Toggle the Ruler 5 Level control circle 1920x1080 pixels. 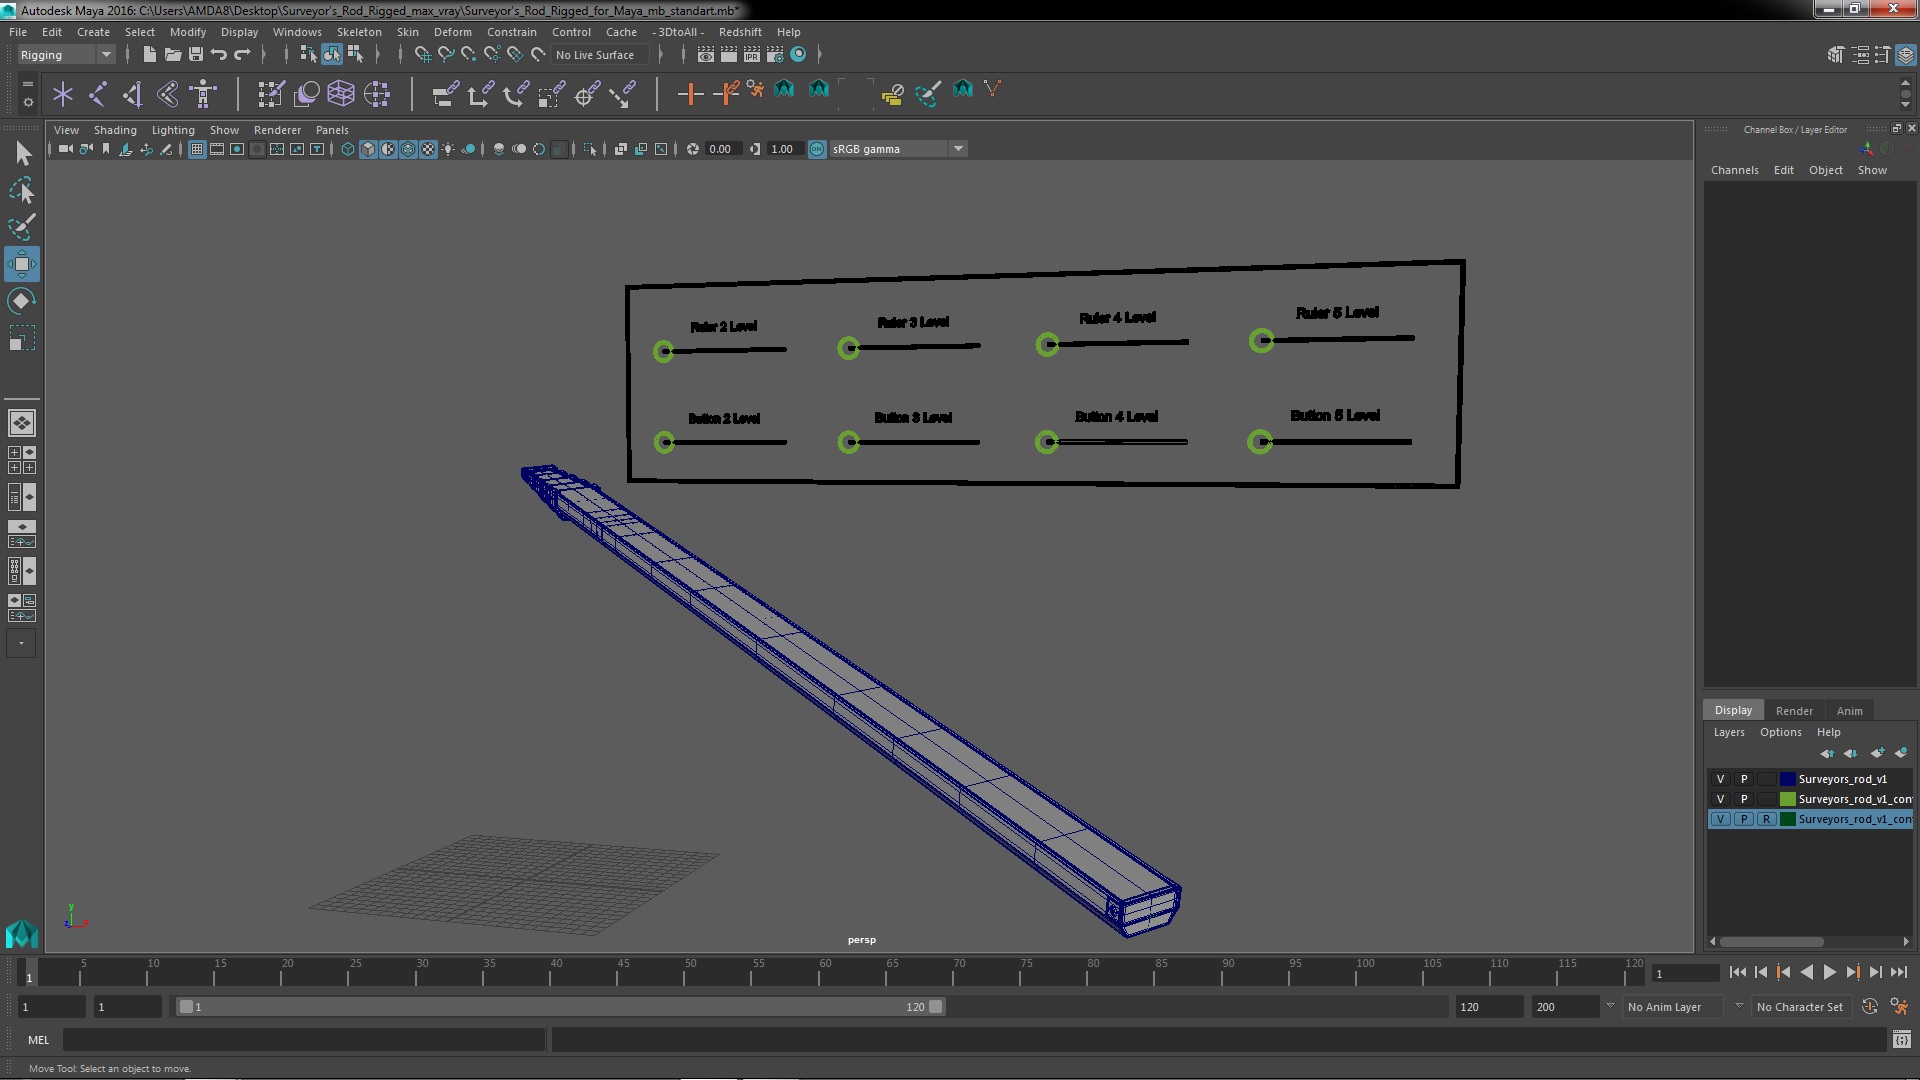tap(1262, 340)
